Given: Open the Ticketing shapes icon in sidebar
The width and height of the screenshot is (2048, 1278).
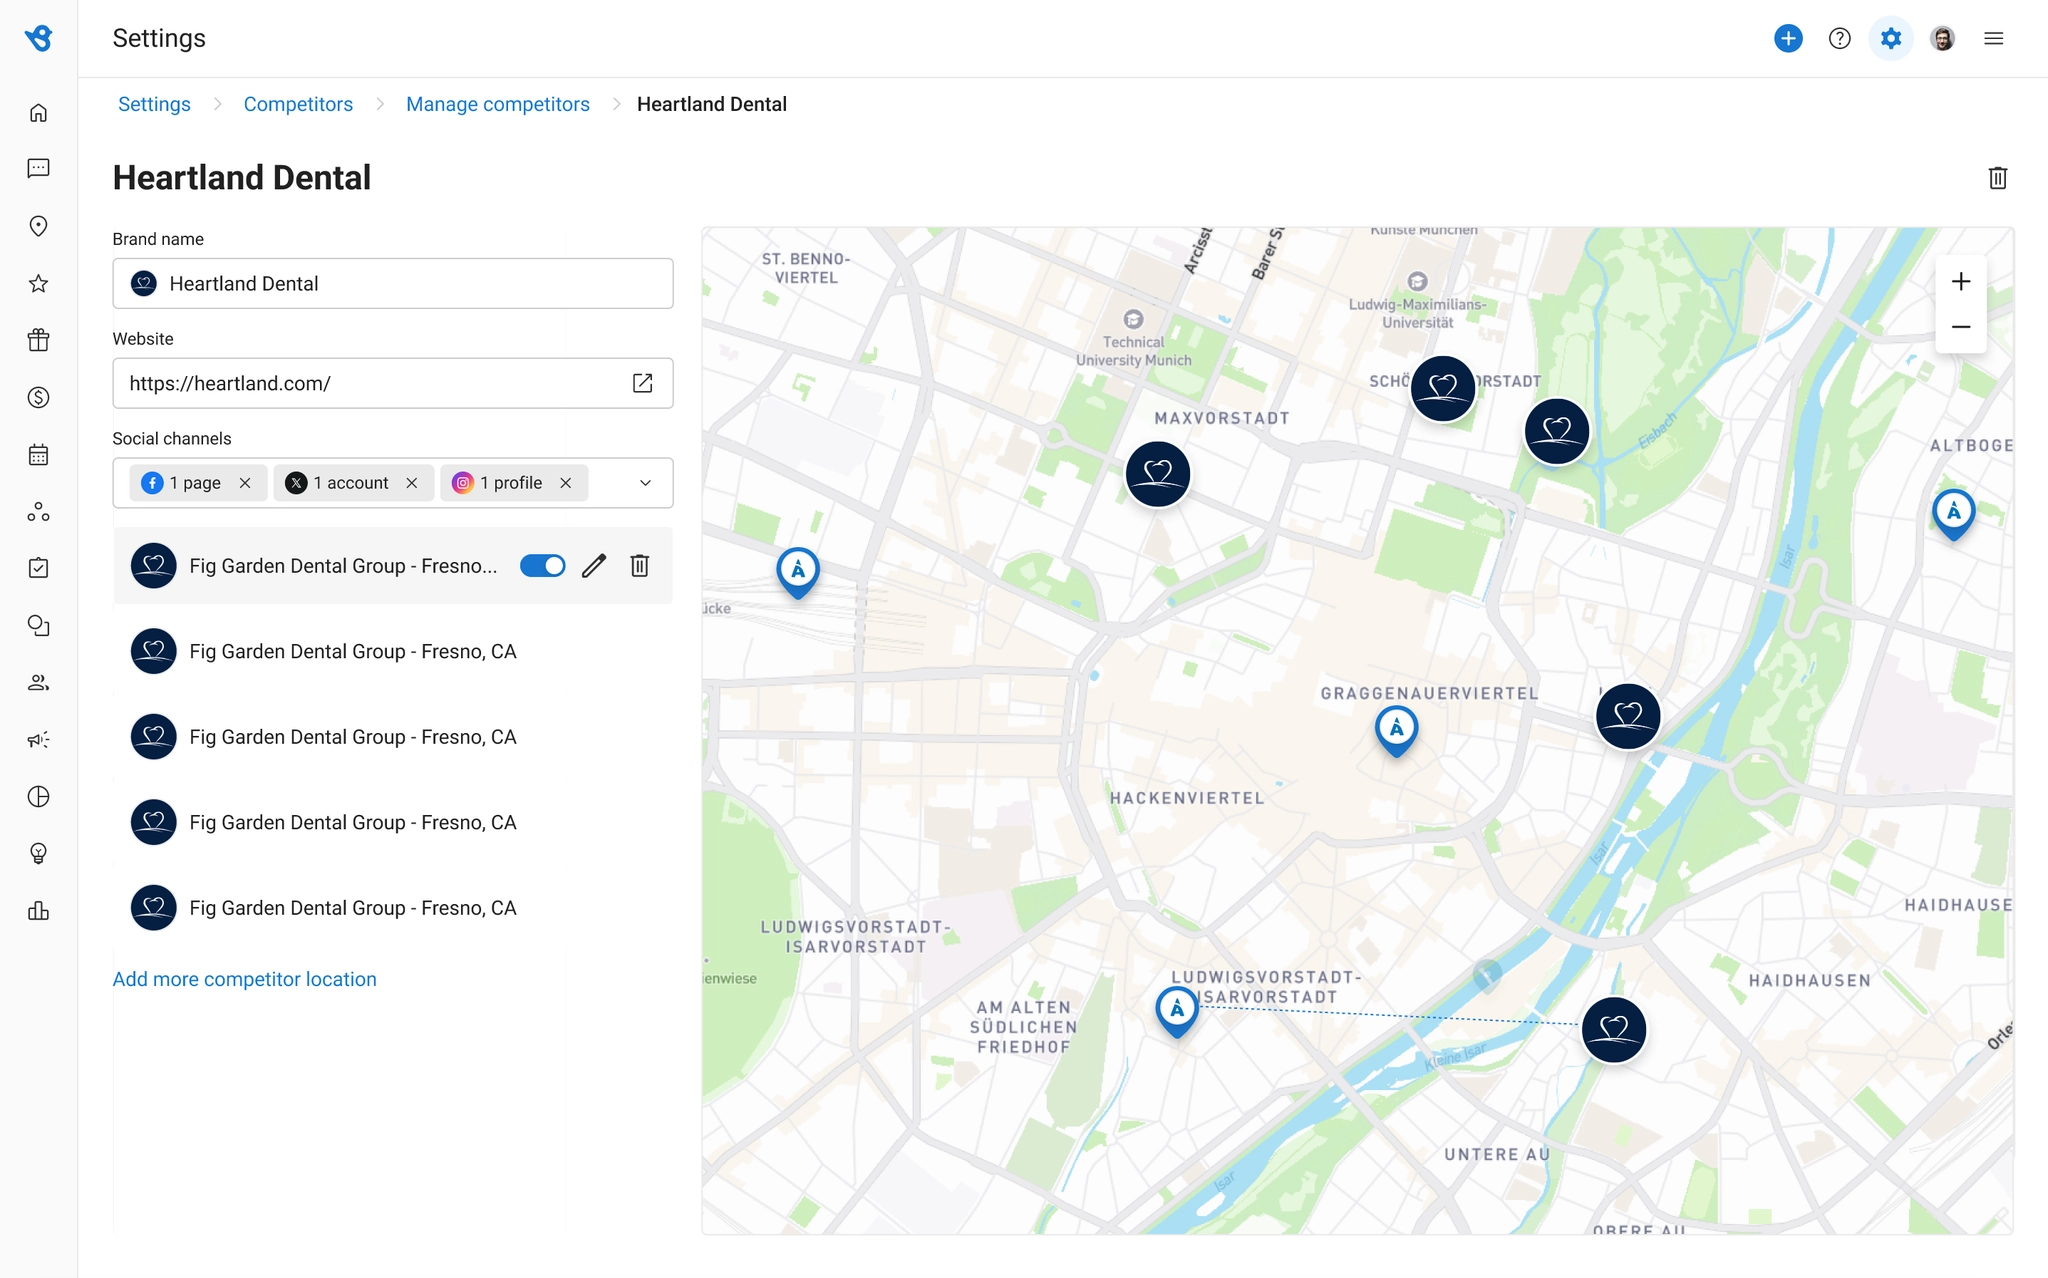Looking at the screenshot, I should pos(38,625).
